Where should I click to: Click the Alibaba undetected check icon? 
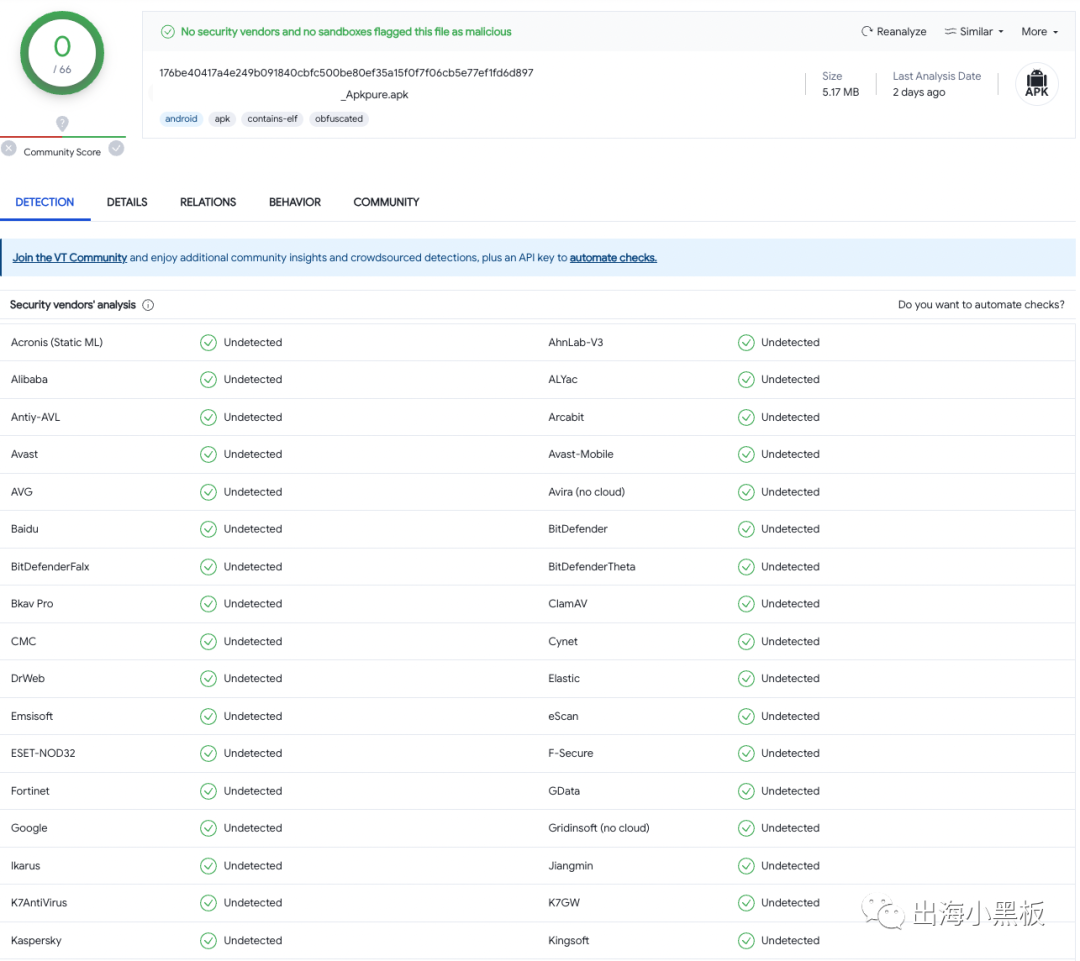tap(208, 380)
